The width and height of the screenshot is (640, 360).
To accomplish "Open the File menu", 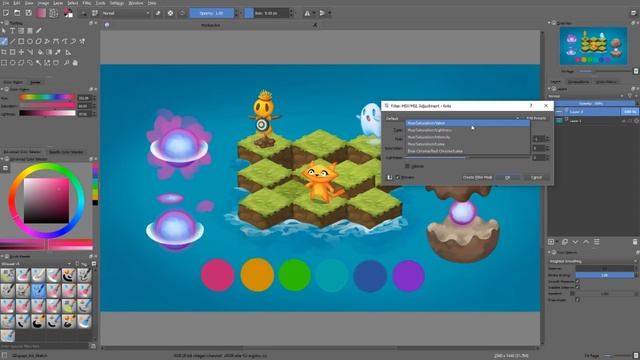I will (x=6, y=3).
